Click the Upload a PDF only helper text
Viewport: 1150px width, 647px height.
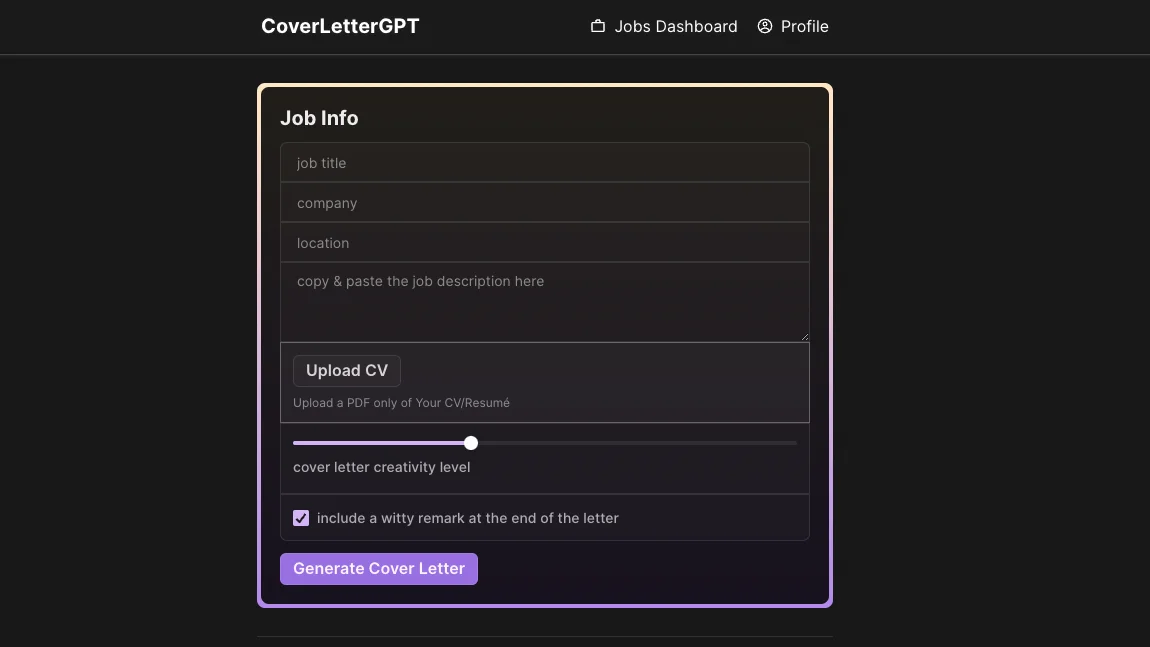tap(401, 403)
